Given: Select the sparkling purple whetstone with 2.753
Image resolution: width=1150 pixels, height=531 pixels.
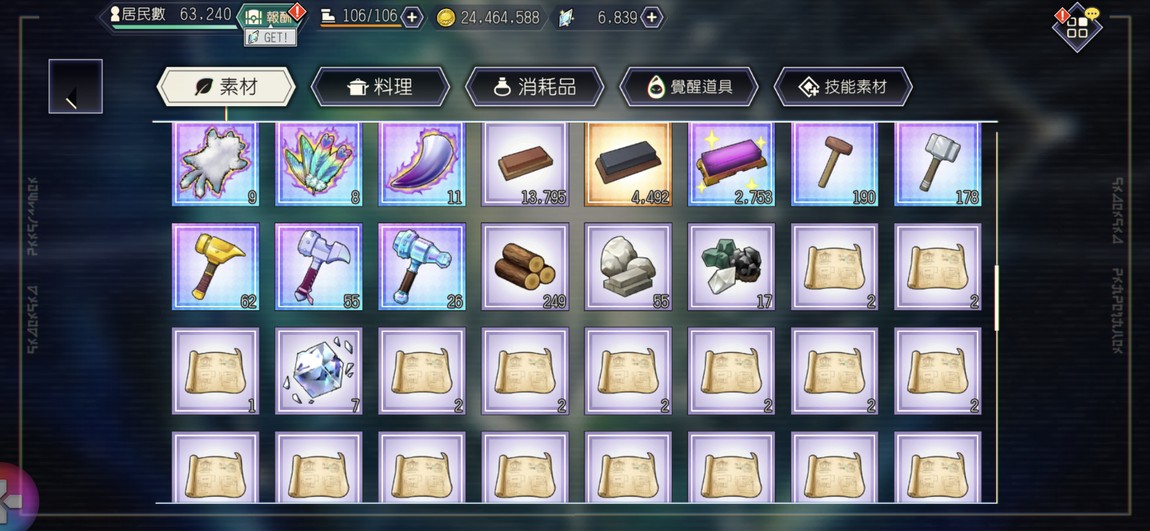Looking at the screenshot, I should tap(731, 164).
